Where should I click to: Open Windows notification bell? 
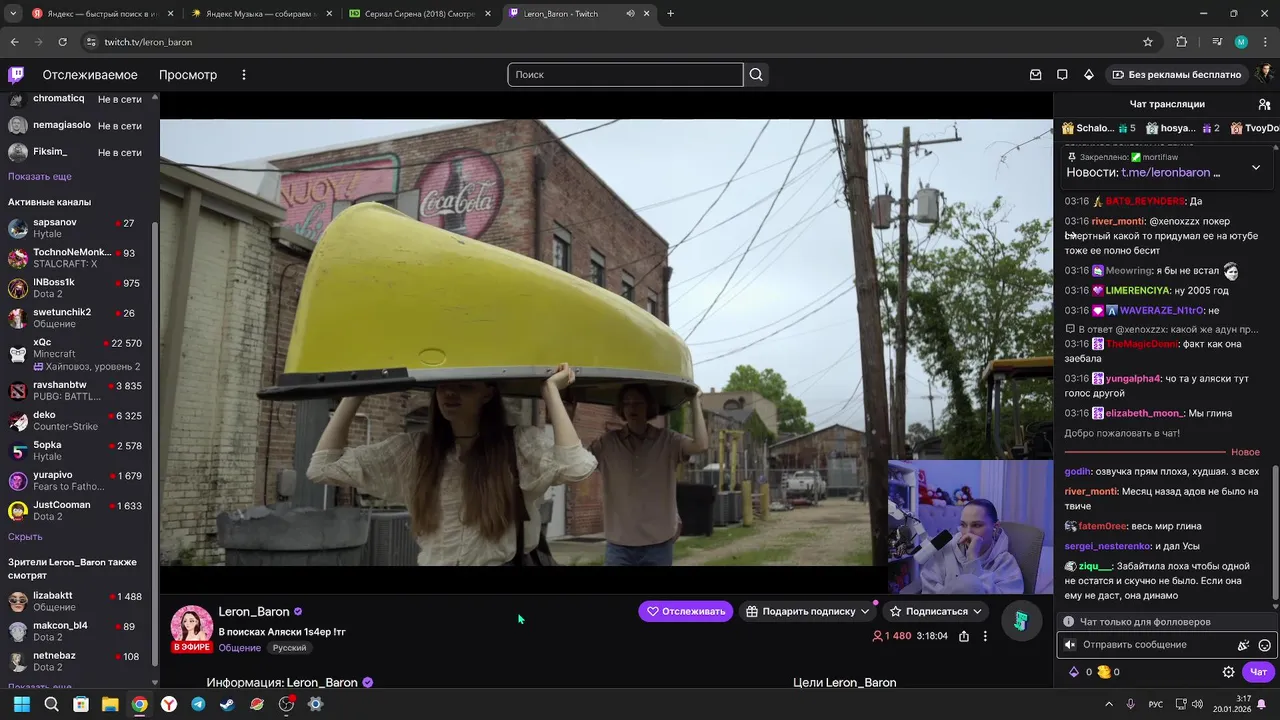tap(1261, 704)
